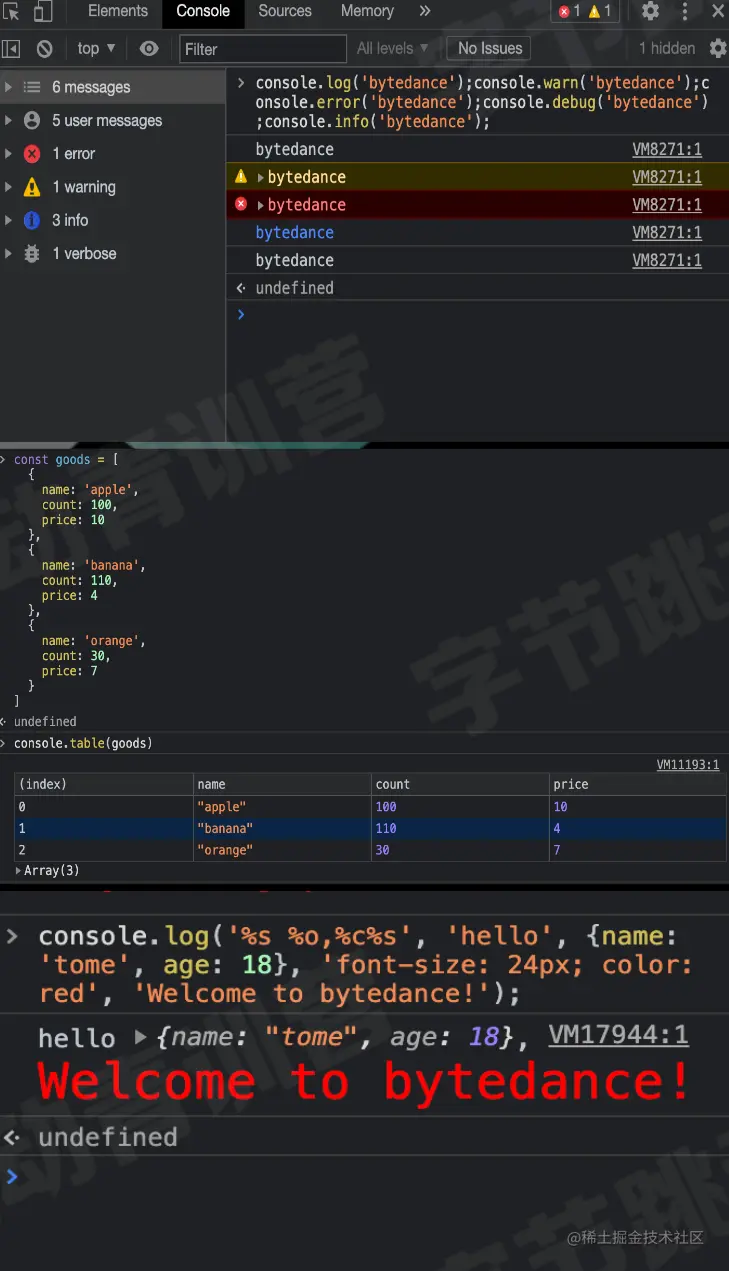Sort table by the (index) column header
Viewport: 729px width, 1271px height.
[x=104, y=784]
